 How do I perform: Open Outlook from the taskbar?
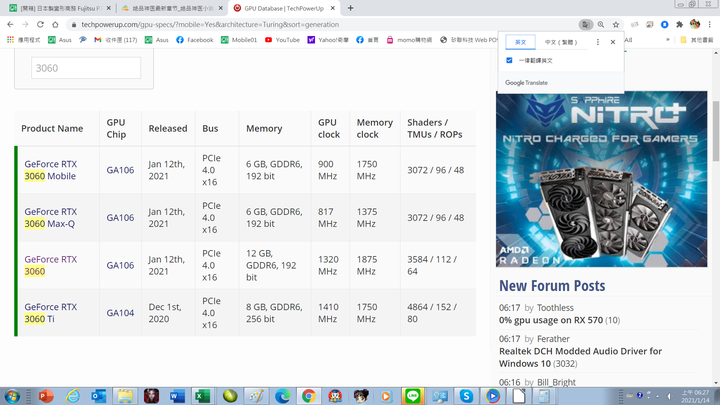pos(98,396)
